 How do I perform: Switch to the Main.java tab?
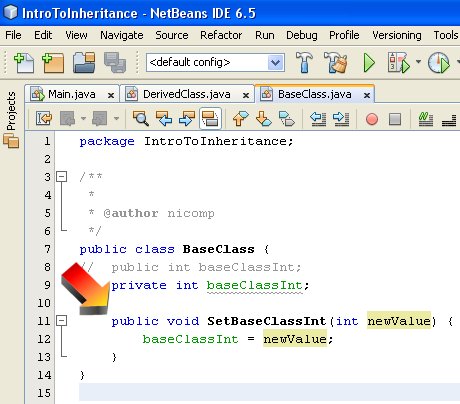coord(72,94)
